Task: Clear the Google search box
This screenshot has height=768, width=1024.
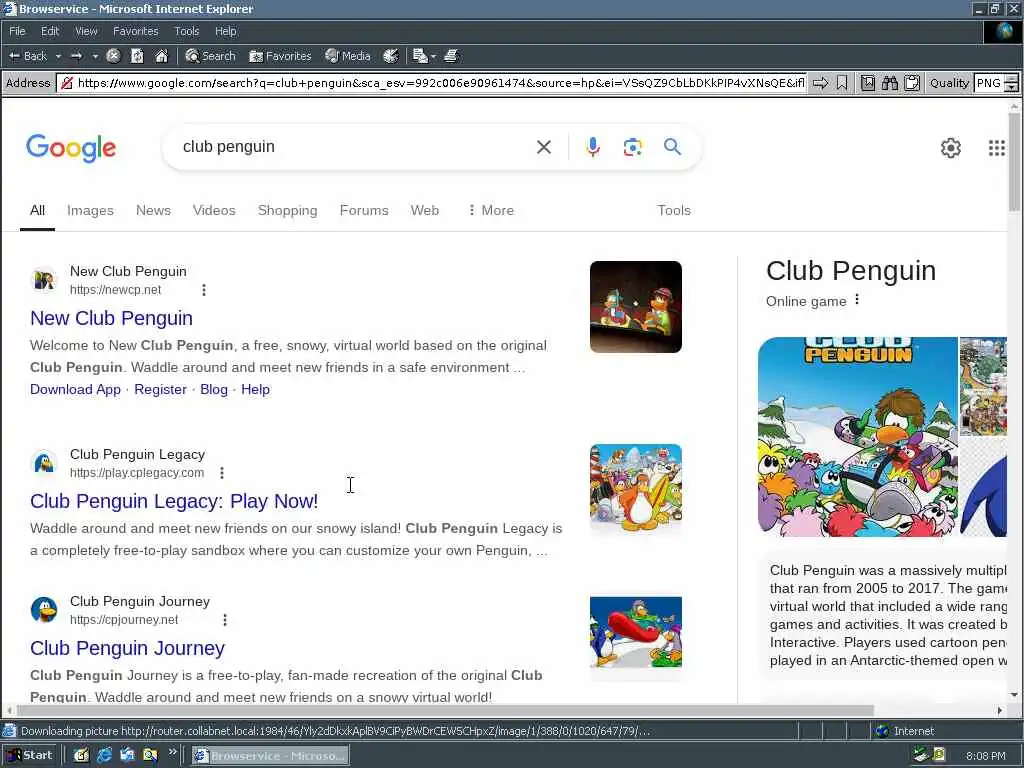Action: (x=543, y=147)
